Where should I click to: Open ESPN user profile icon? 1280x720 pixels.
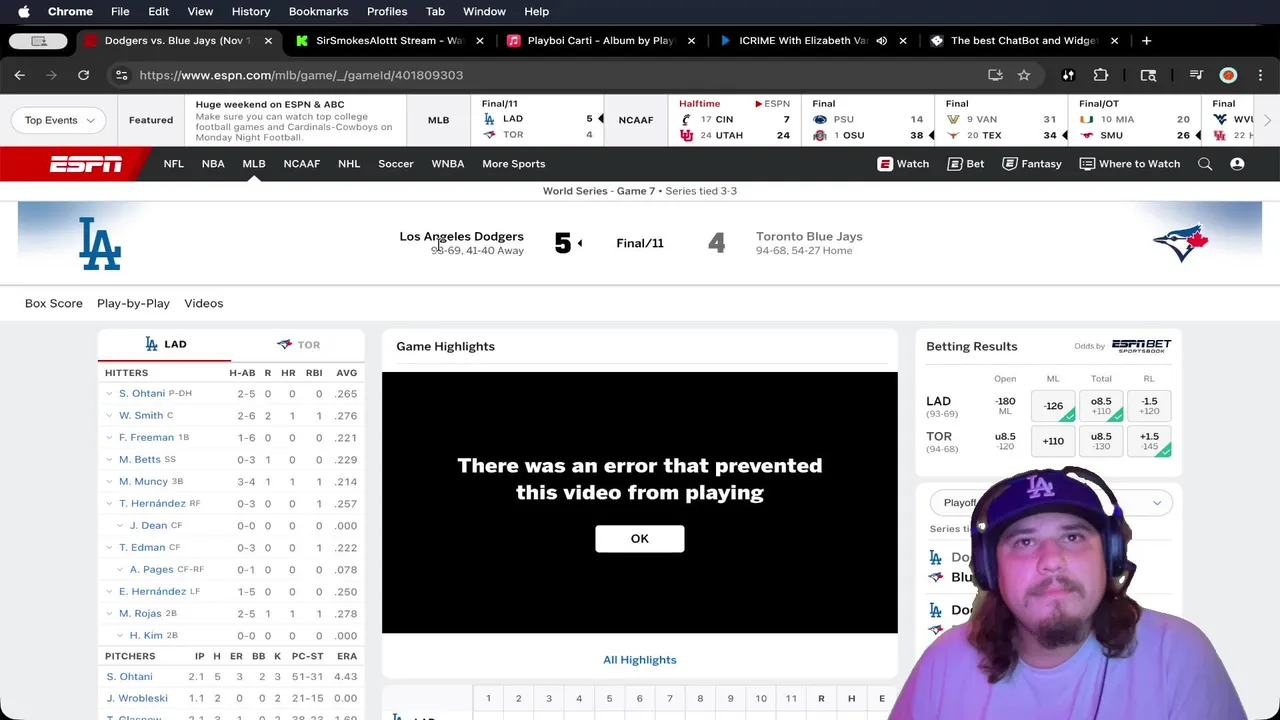1237,164
